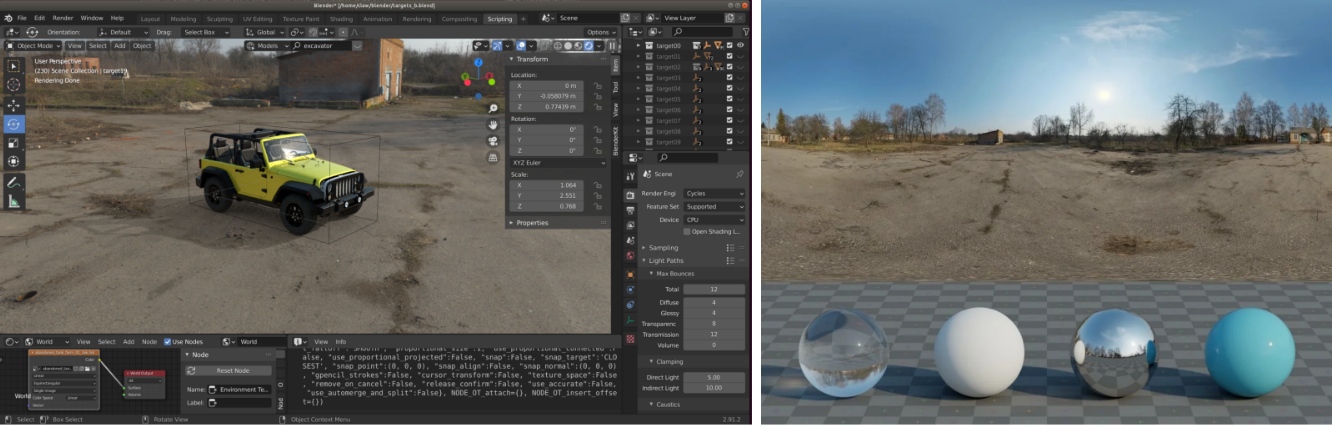The width and height of the screenshot is (1332, 426).
Task: Click the zoom magnifier icon in the viewport
Action: click(x=493, y=107)
